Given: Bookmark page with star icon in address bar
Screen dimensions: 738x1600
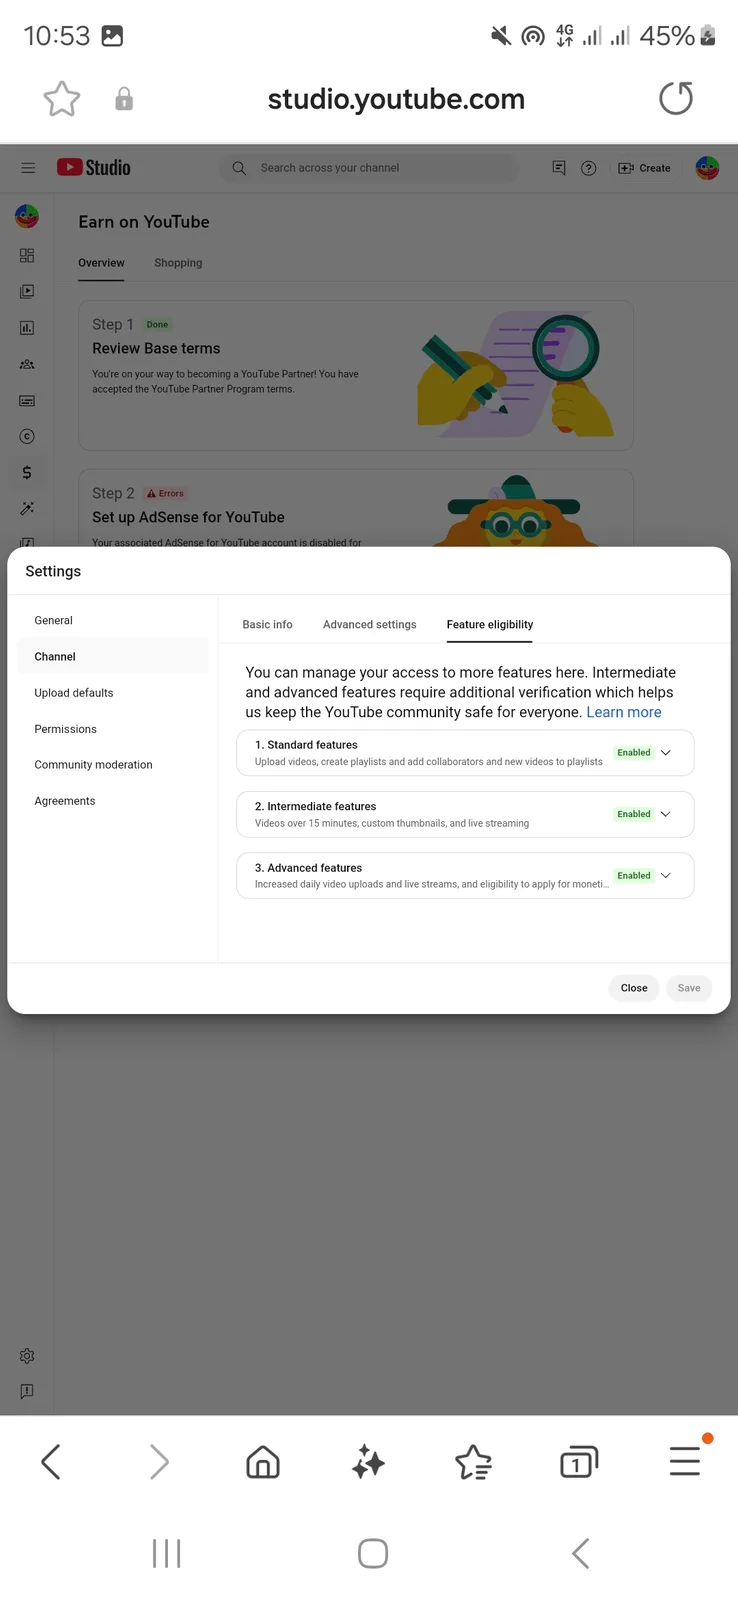Looking at the screenshot, I should pyautogui.click(x=62, y=99).
